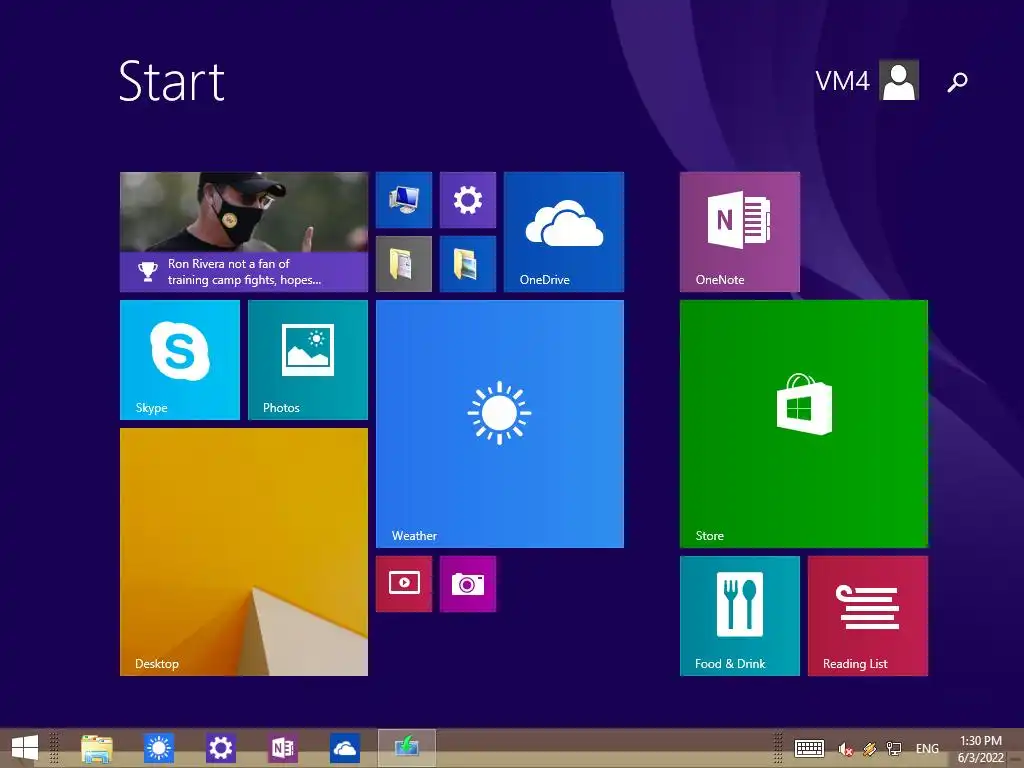Open the Documents folder small tile
1024x768 pixels.
point(404,264)
